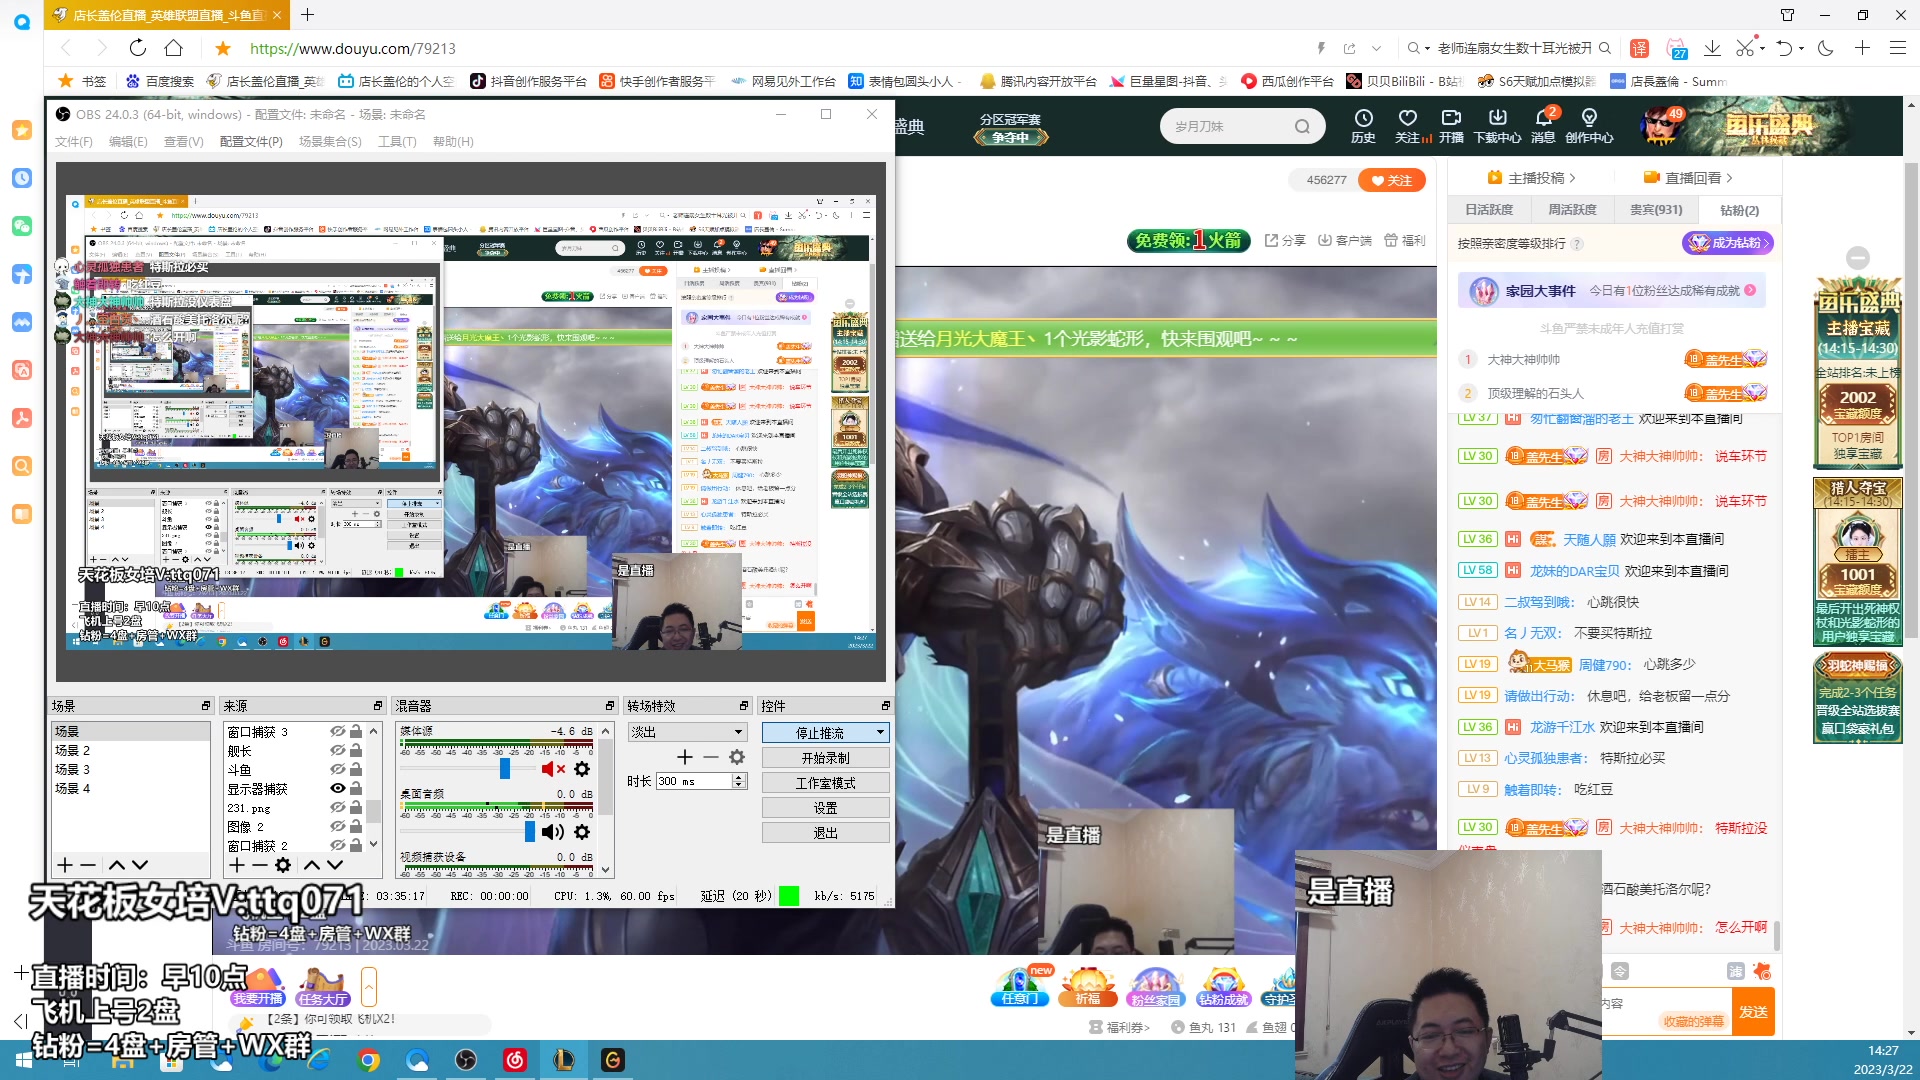Click the 桌面音频 volume slider handle

coord(530,832)
